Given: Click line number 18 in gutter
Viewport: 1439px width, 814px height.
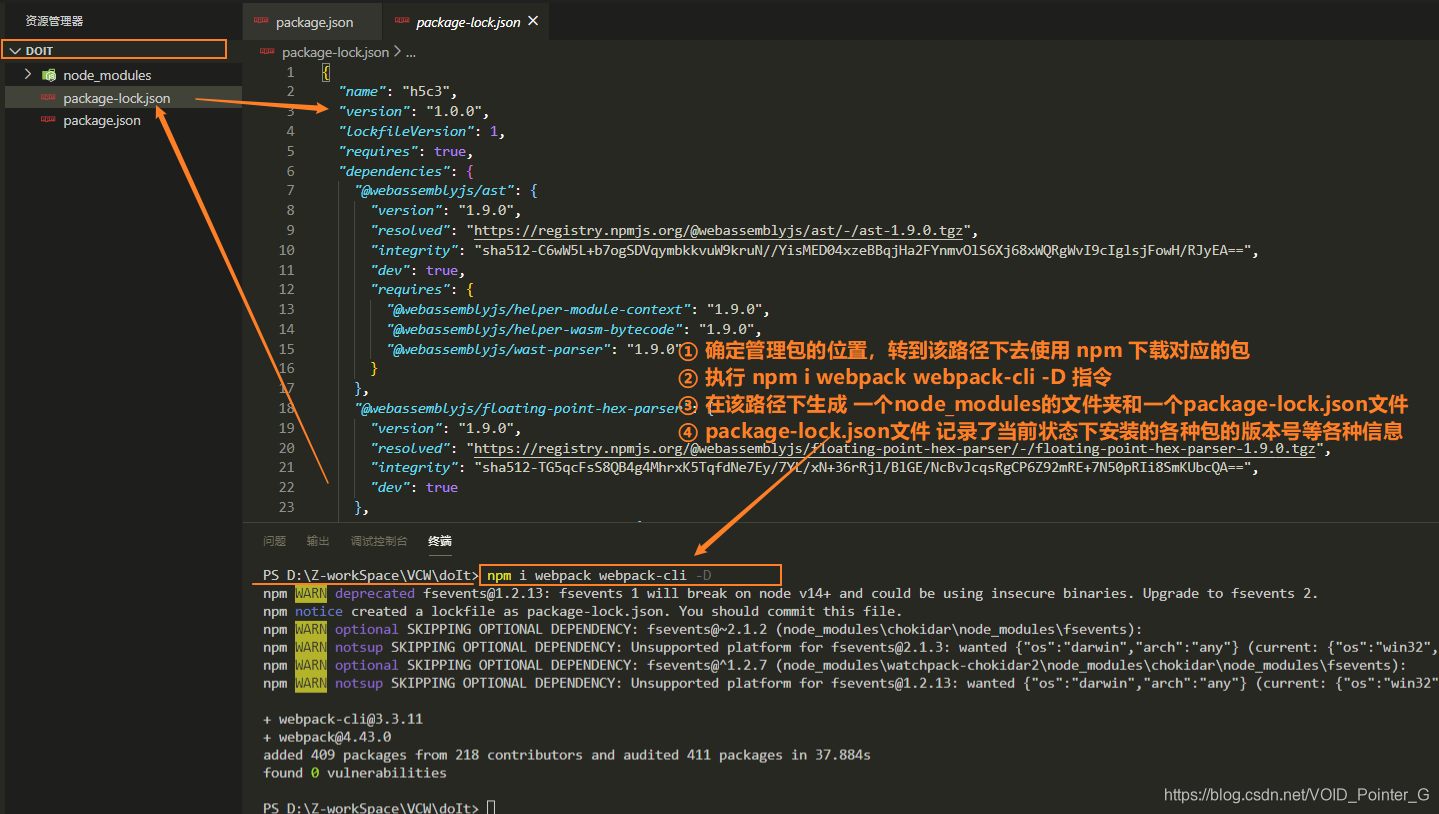Looking at the screenshot, I should (x=287, y=408).
